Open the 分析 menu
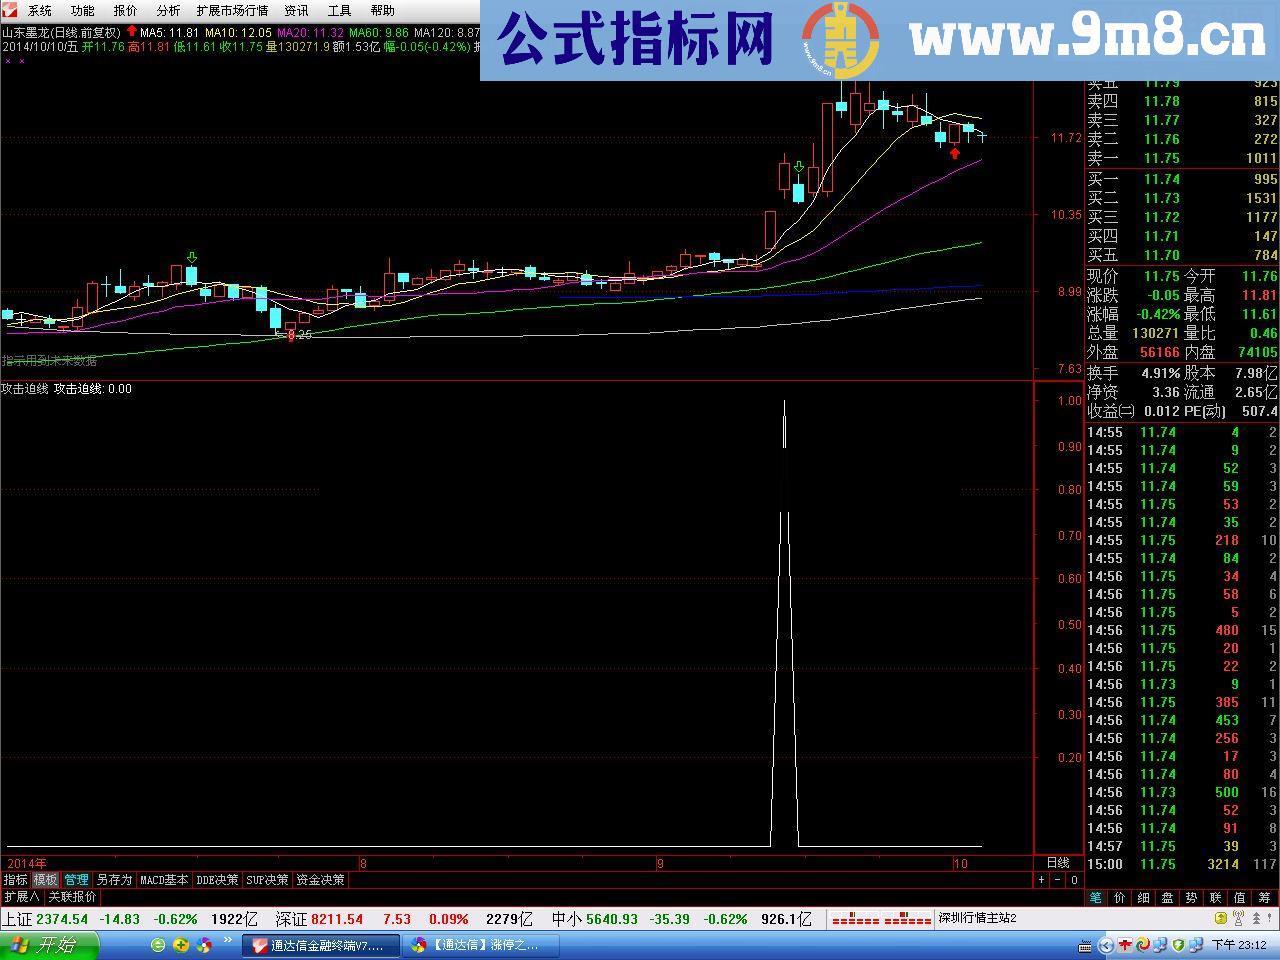 coord(168,11)
